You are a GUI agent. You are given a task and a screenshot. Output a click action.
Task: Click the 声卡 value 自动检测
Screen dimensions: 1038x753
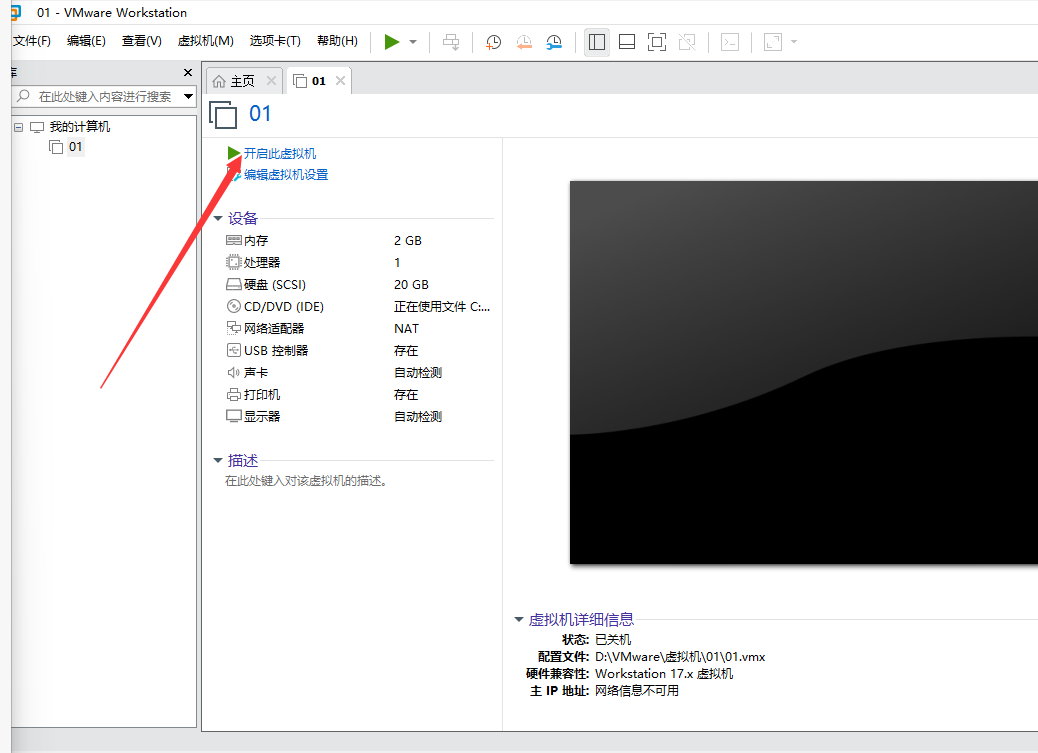418,373
